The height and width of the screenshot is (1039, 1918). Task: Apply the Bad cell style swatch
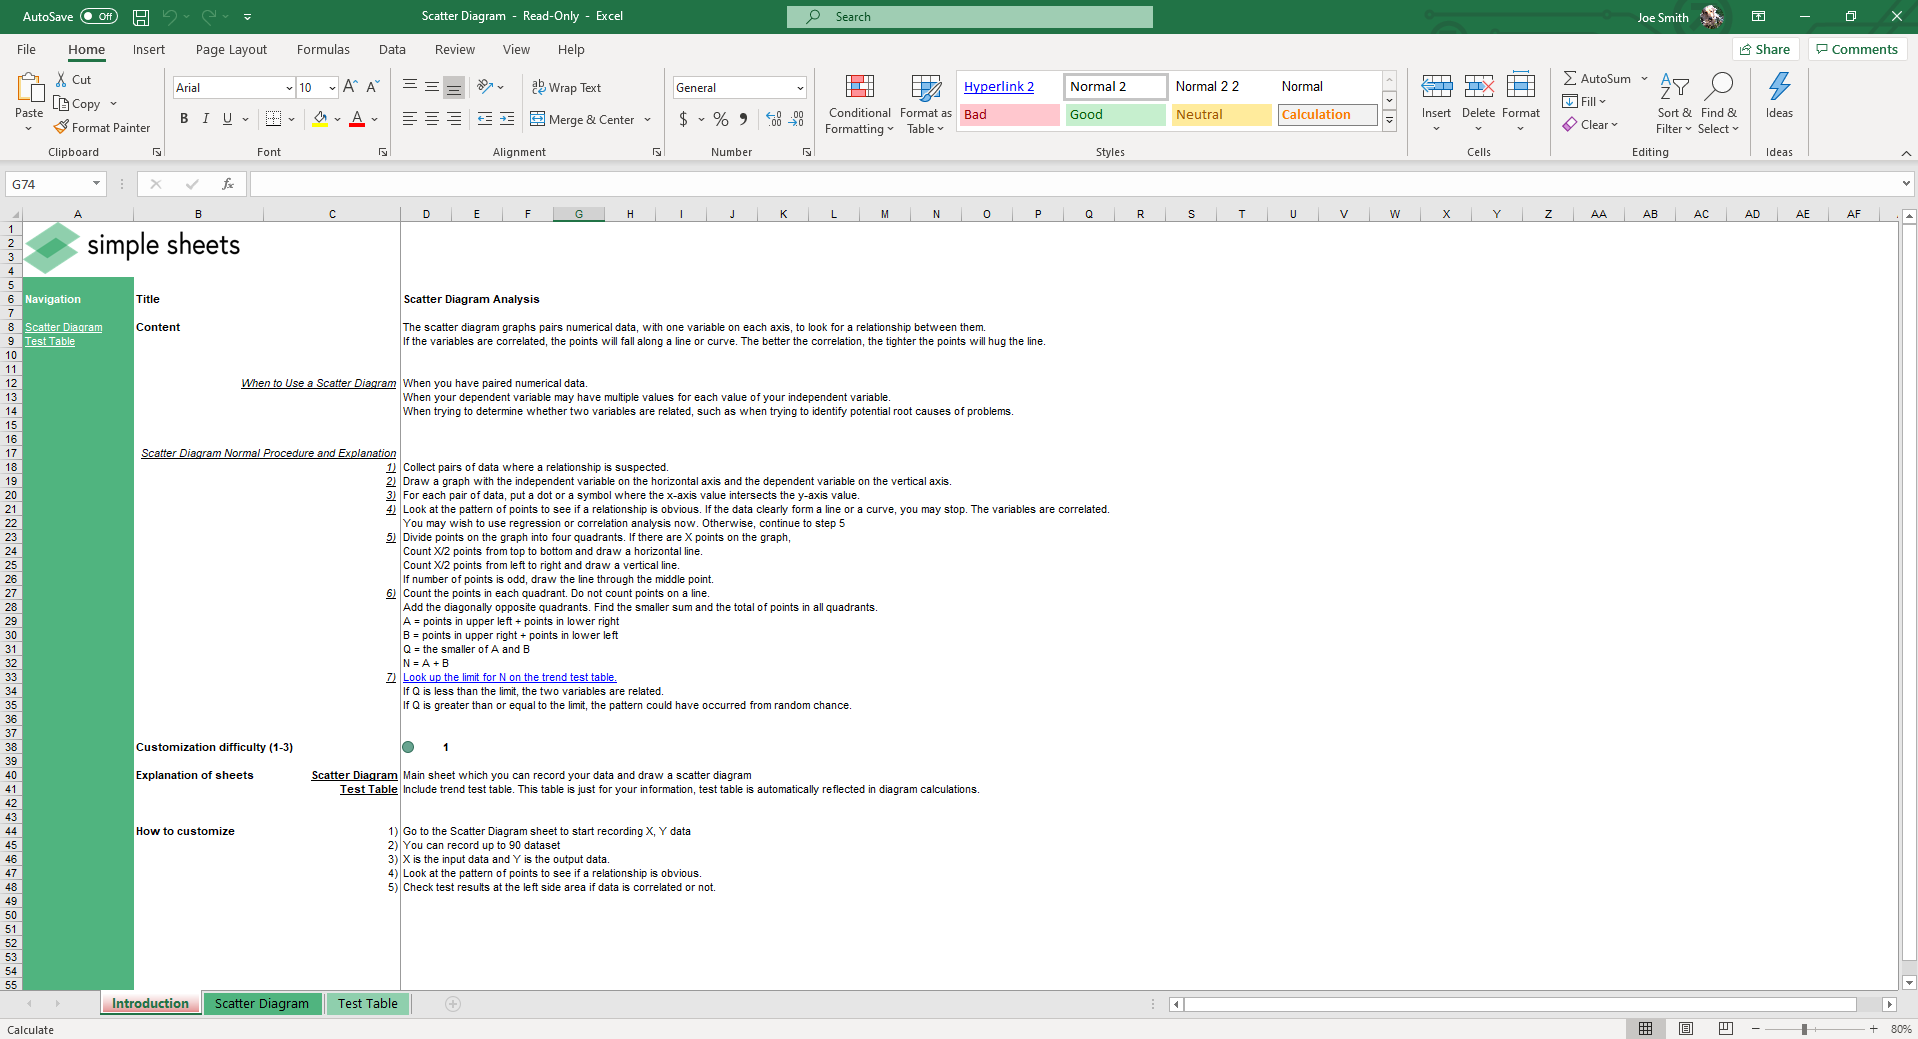(1008, 115)
